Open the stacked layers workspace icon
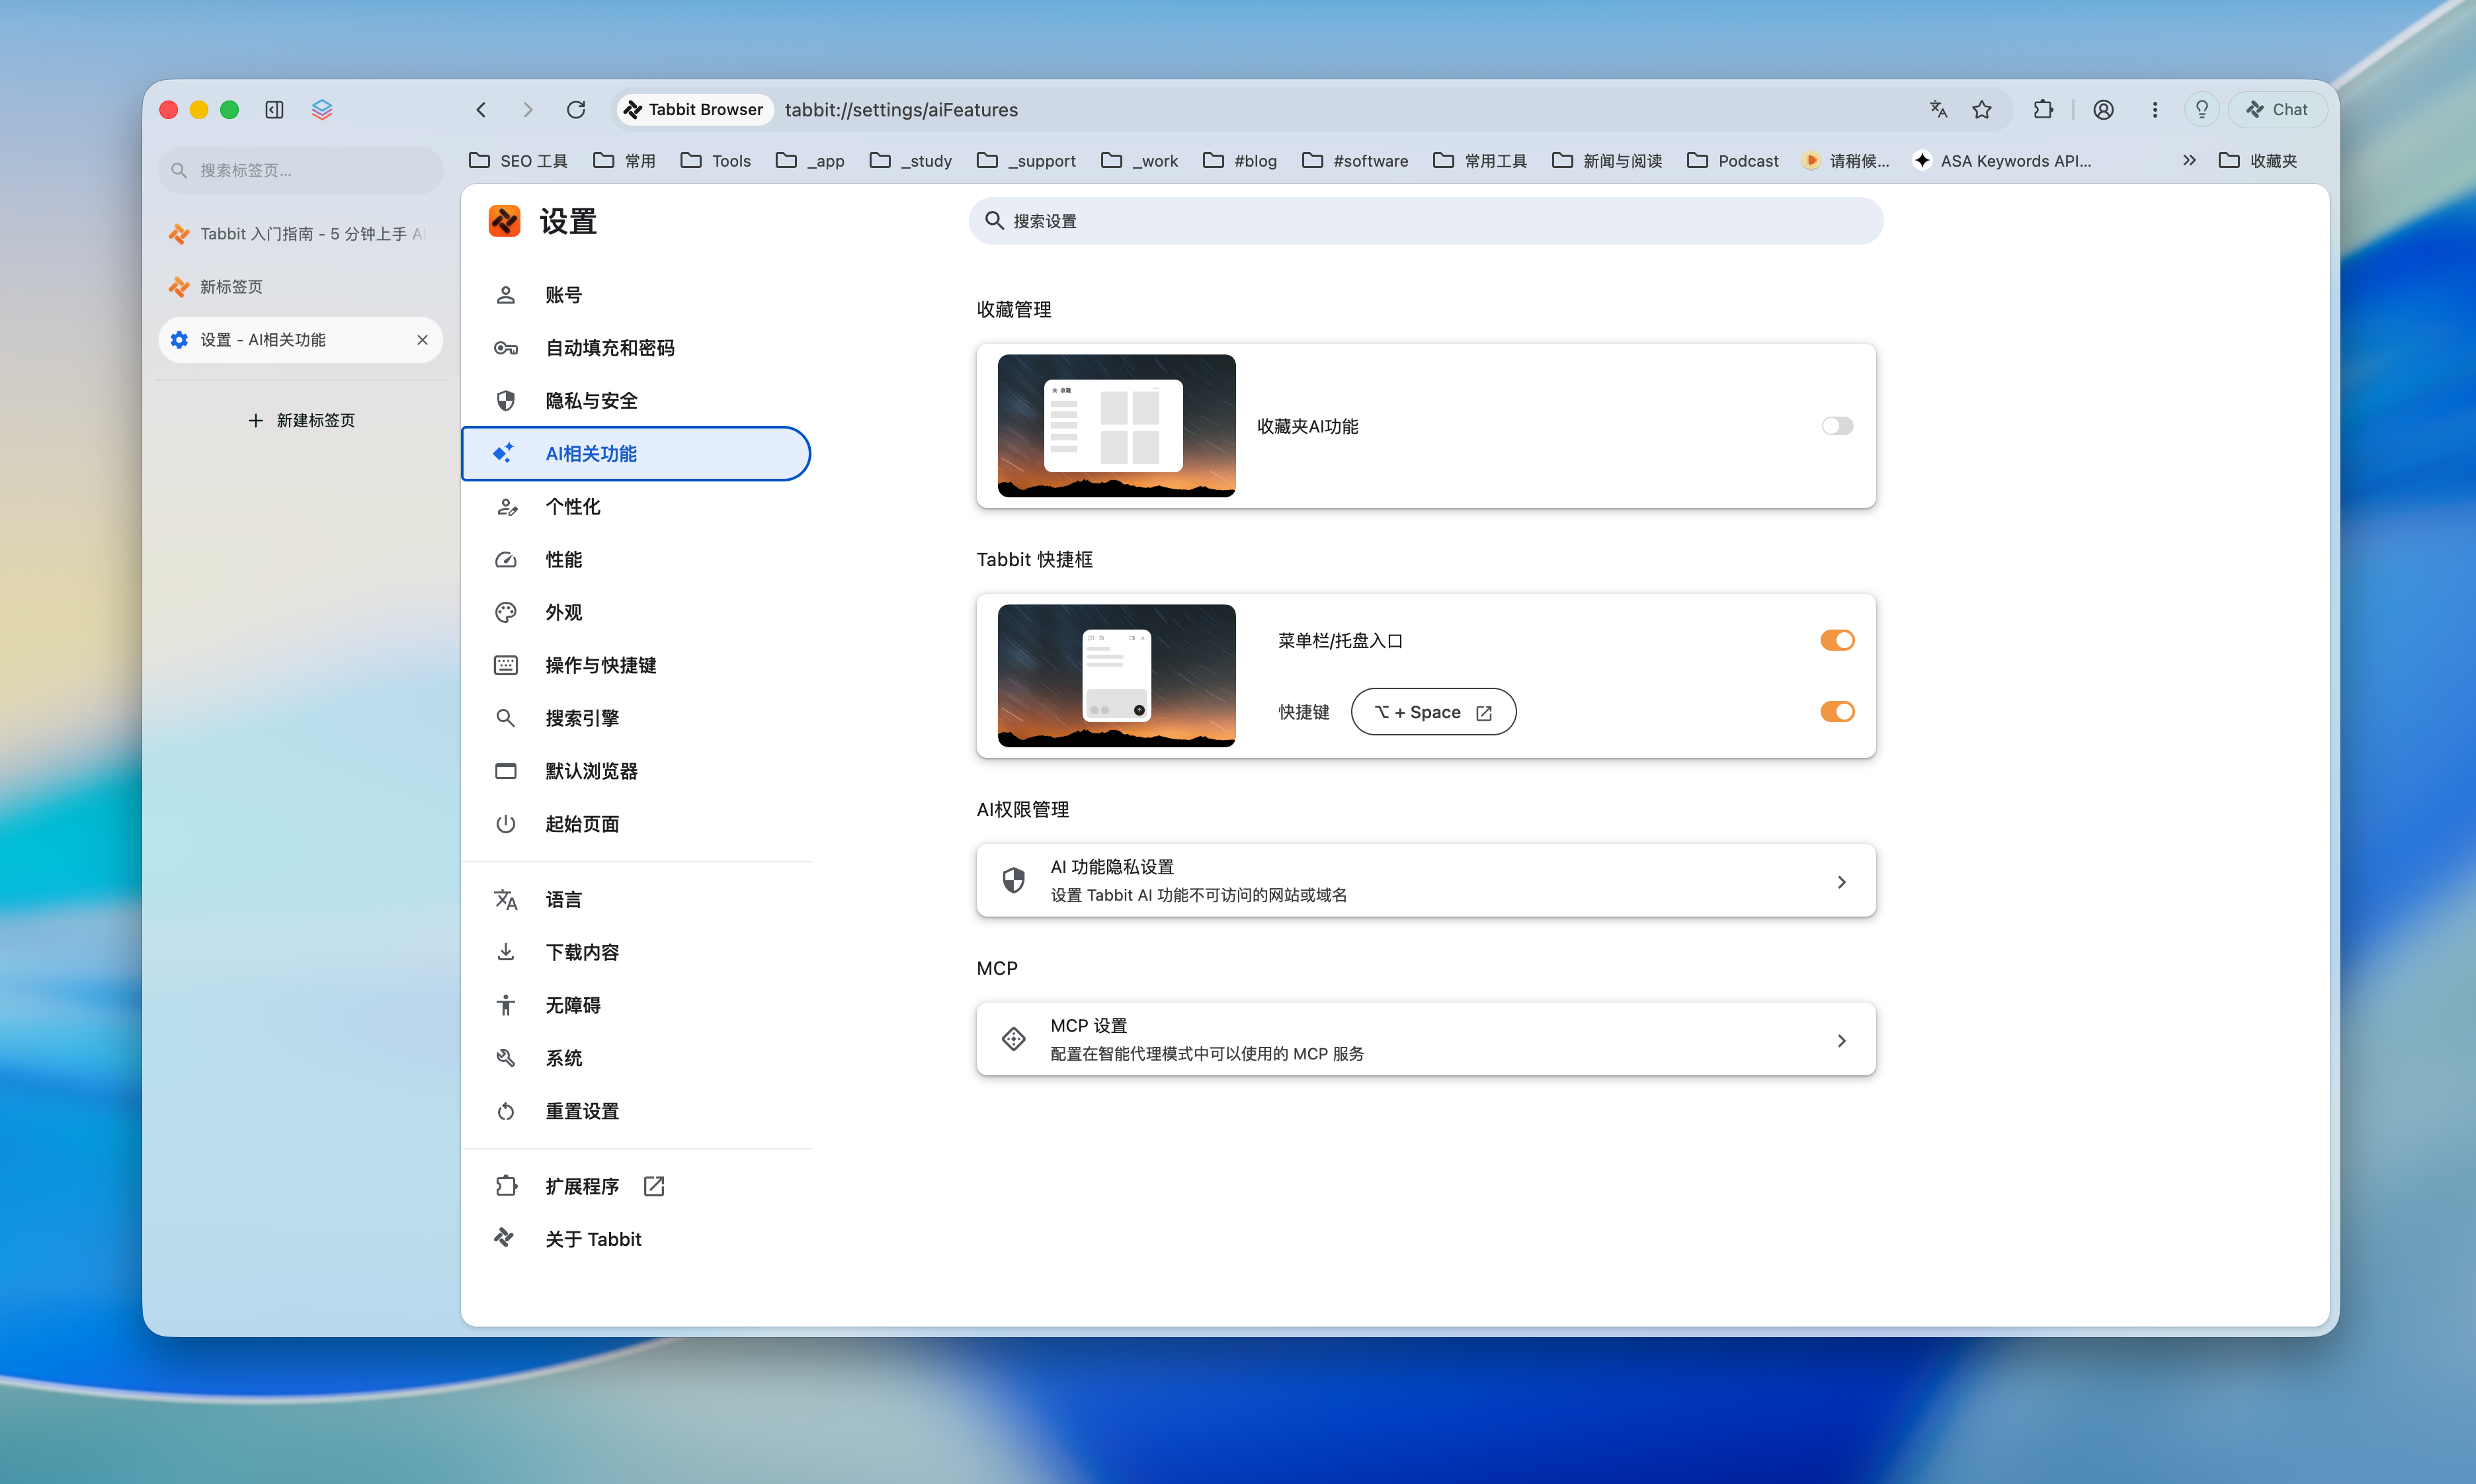The image size is (2476, 1484). [322, 110]
